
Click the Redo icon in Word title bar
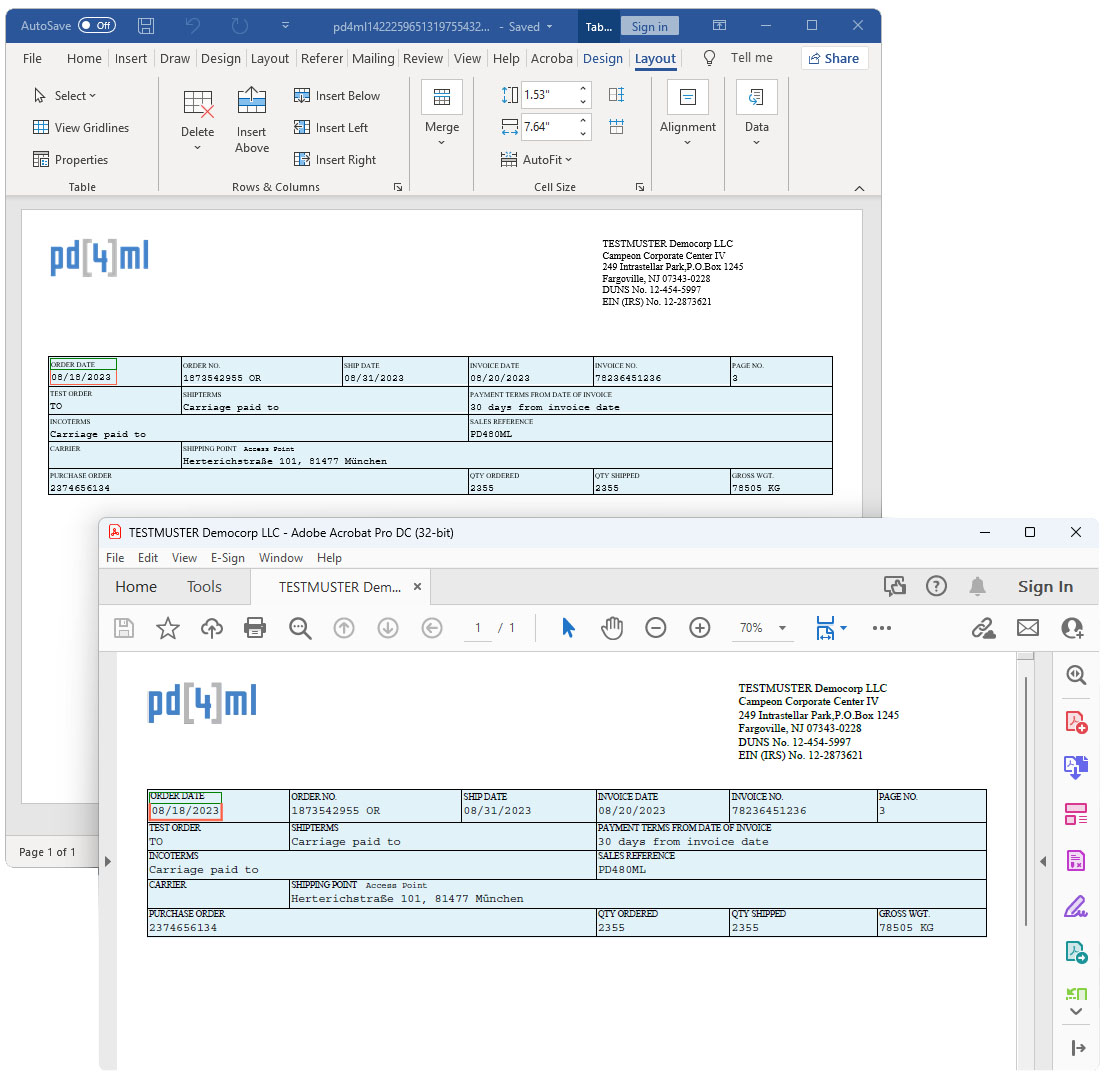click(240, 26)
